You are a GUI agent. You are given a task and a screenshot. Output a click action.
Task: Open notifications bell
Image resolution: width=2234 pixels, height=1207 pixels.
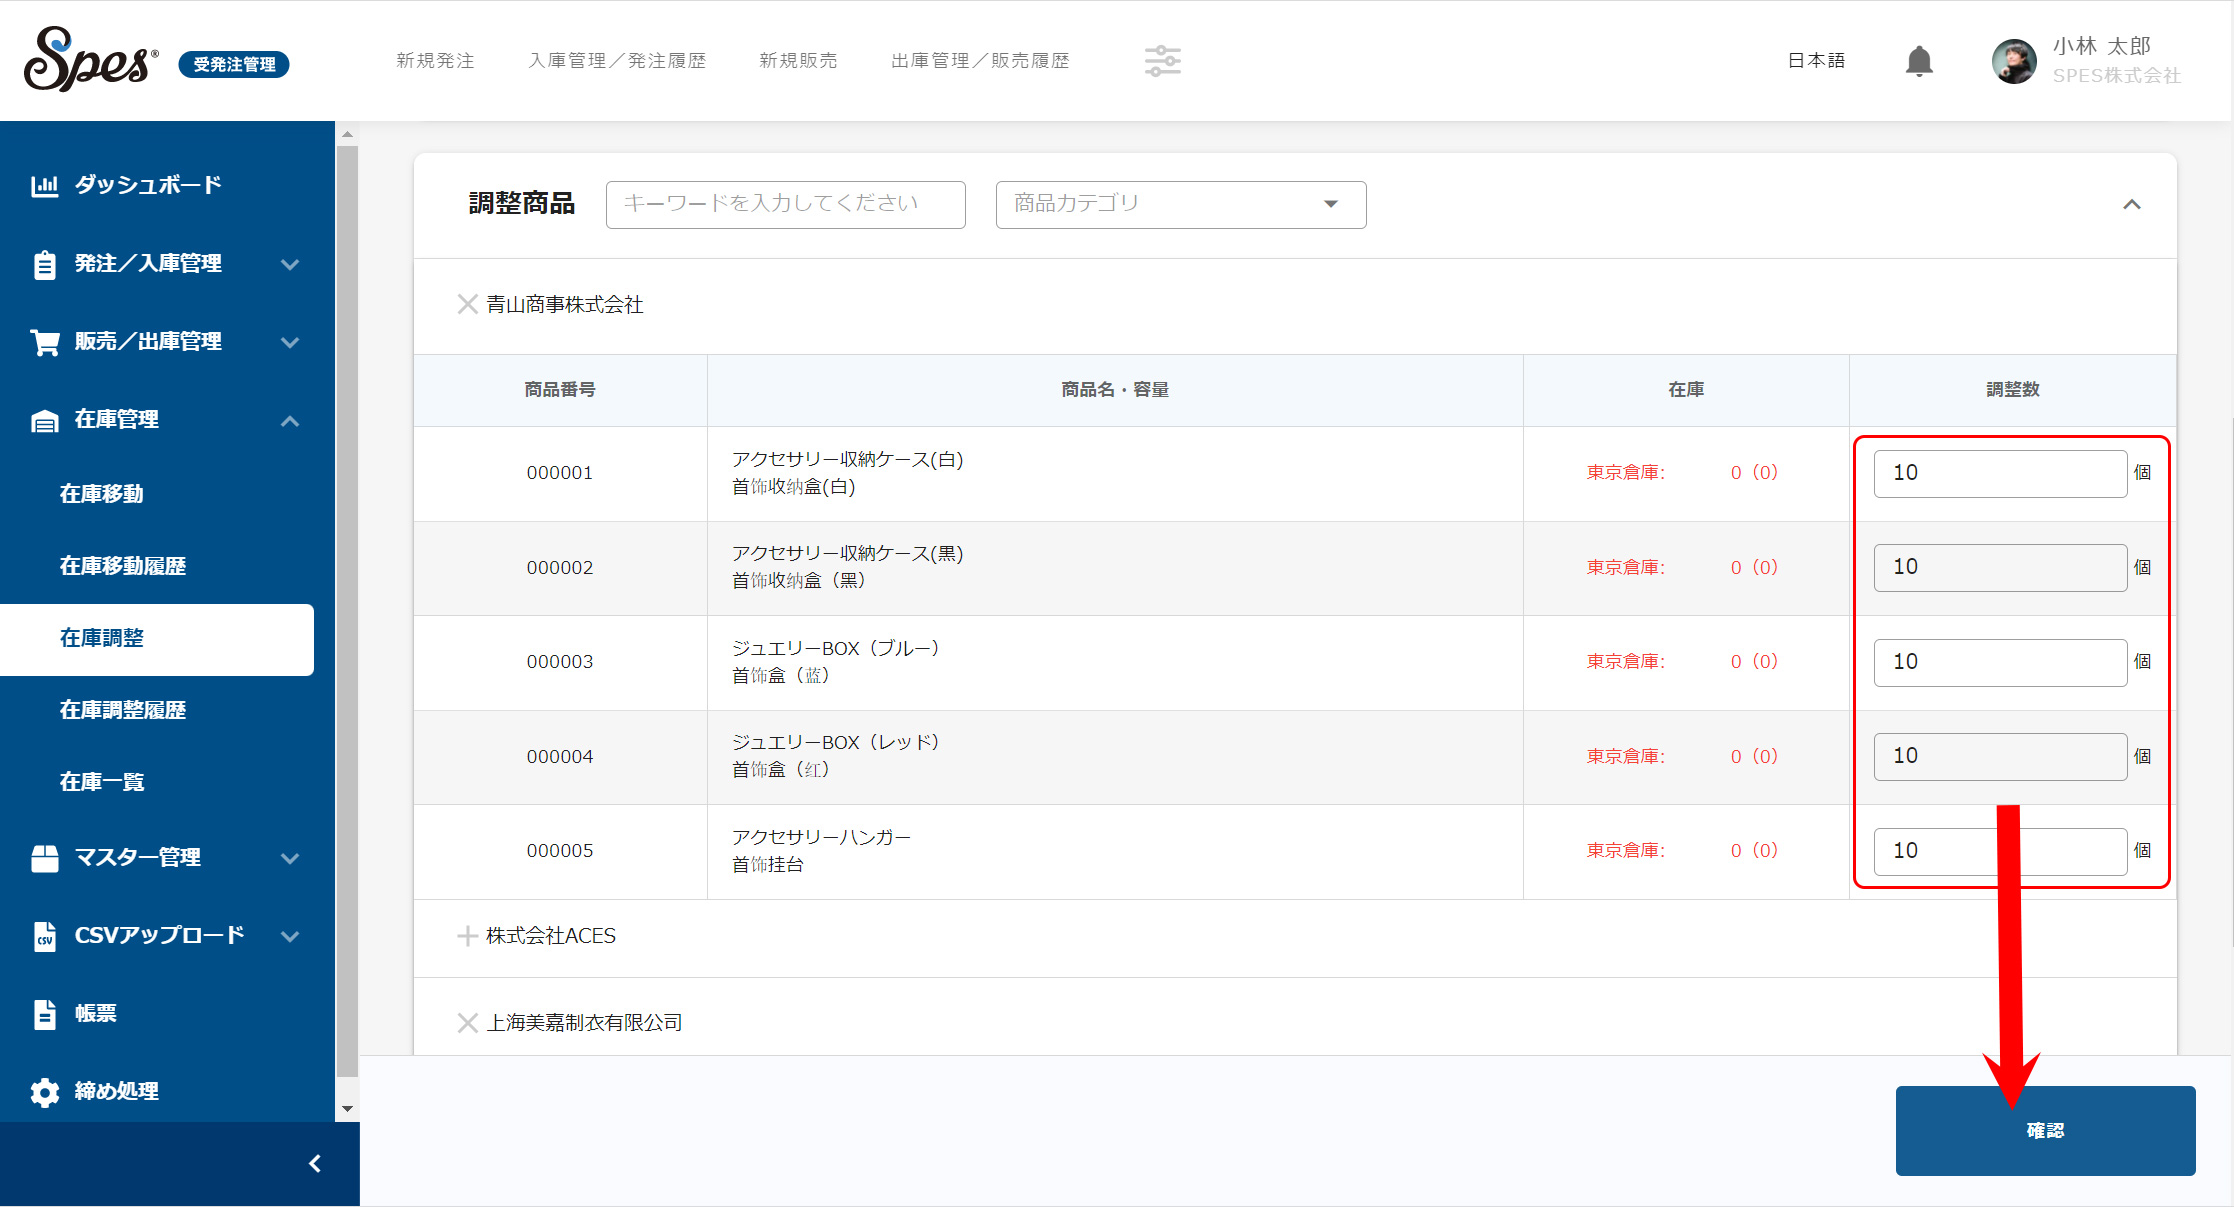[1918, 61]
